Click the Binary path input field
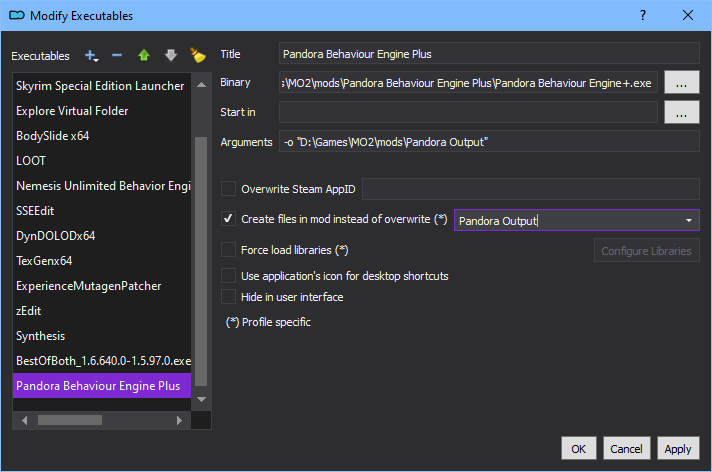 click(x=468, y=82)
